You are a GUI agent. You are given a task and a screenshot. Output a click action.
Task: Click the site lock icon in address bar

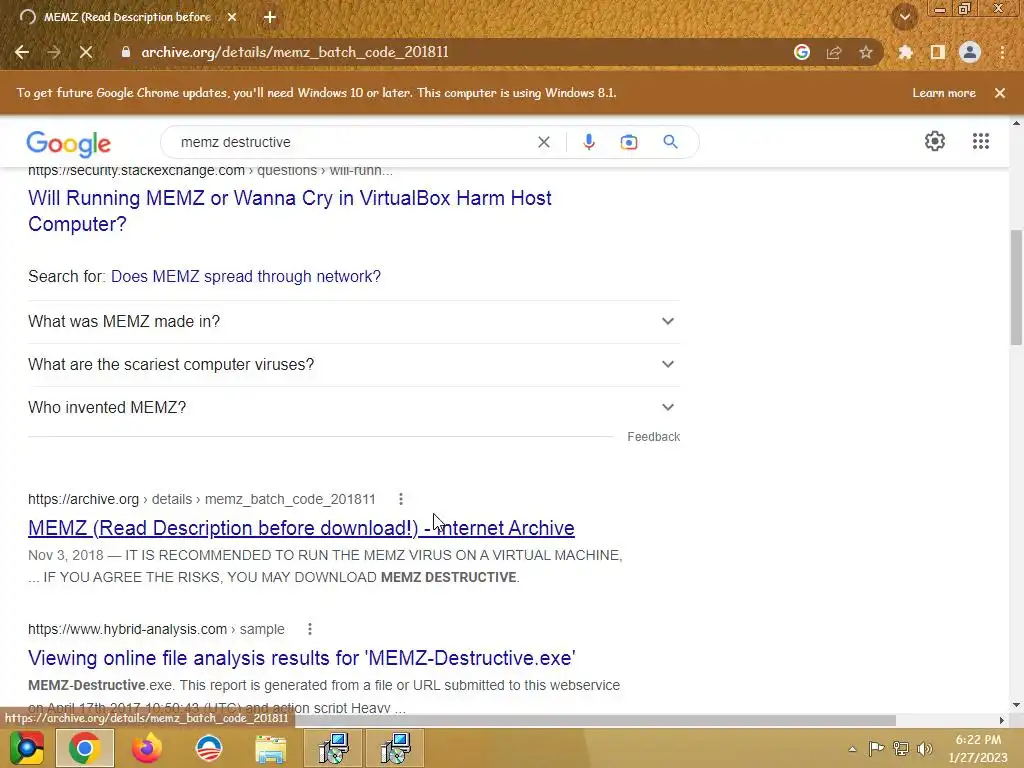pyautogui.click(x=126, y=52)
